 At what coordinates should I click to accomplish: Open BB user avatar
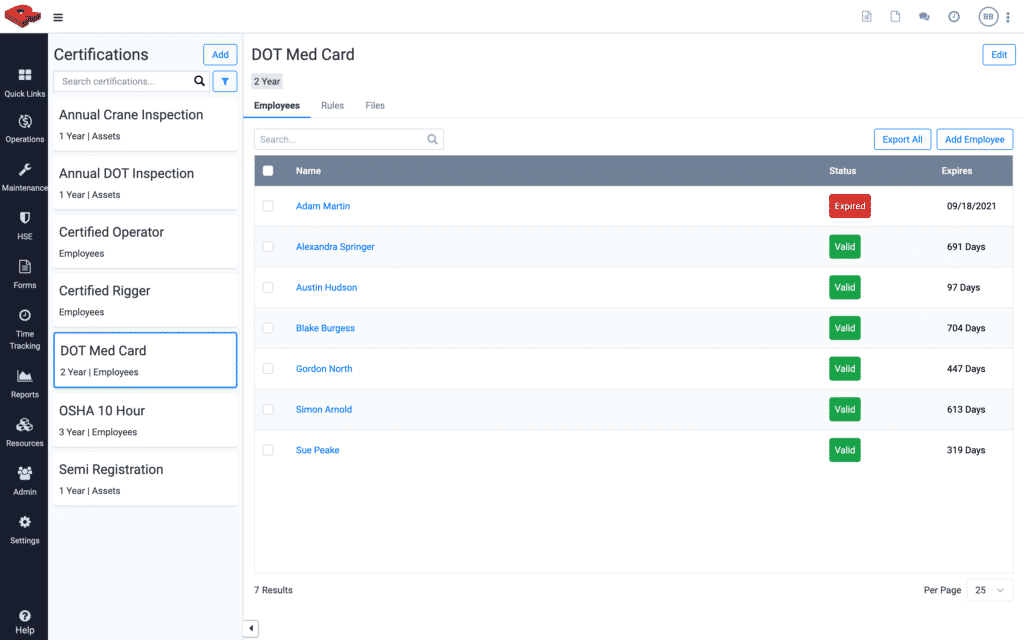[x=987, y=17]
